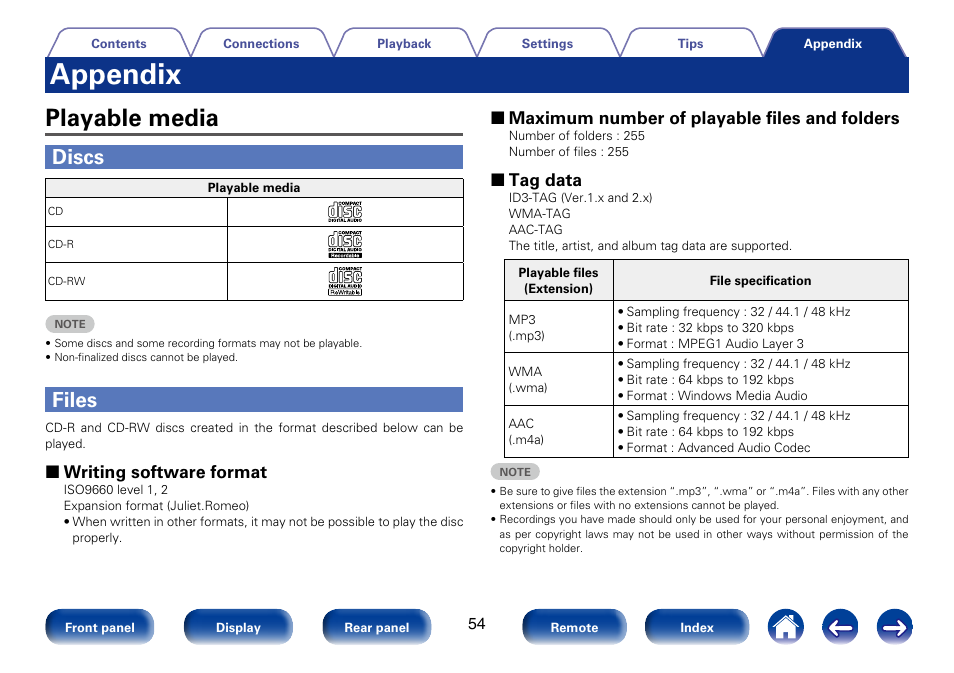The height and width of the screenshot is (673, 954).
Task: Click the Playable media heading
Action: (x=132, y=118)
